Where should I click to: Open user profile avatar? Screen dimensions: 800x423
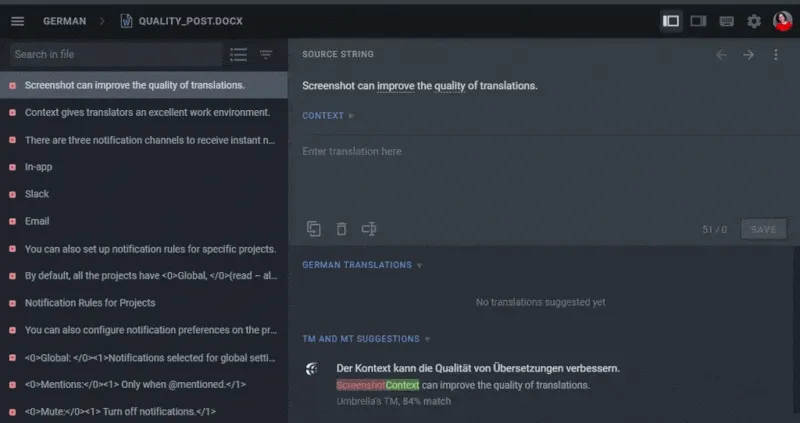783,21
